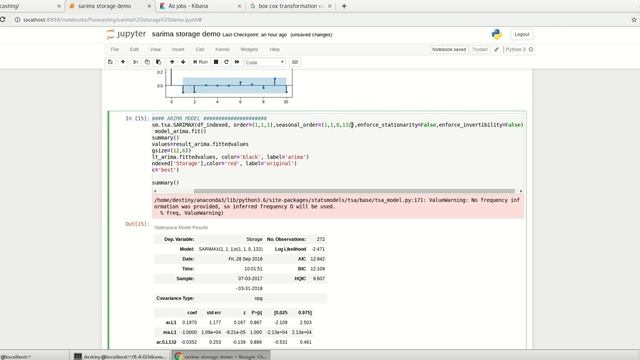Image resolution: width=640 pixels, height=360 pixels.
Task: Open the terminal window in taskbar
Action: click(121, 356)
